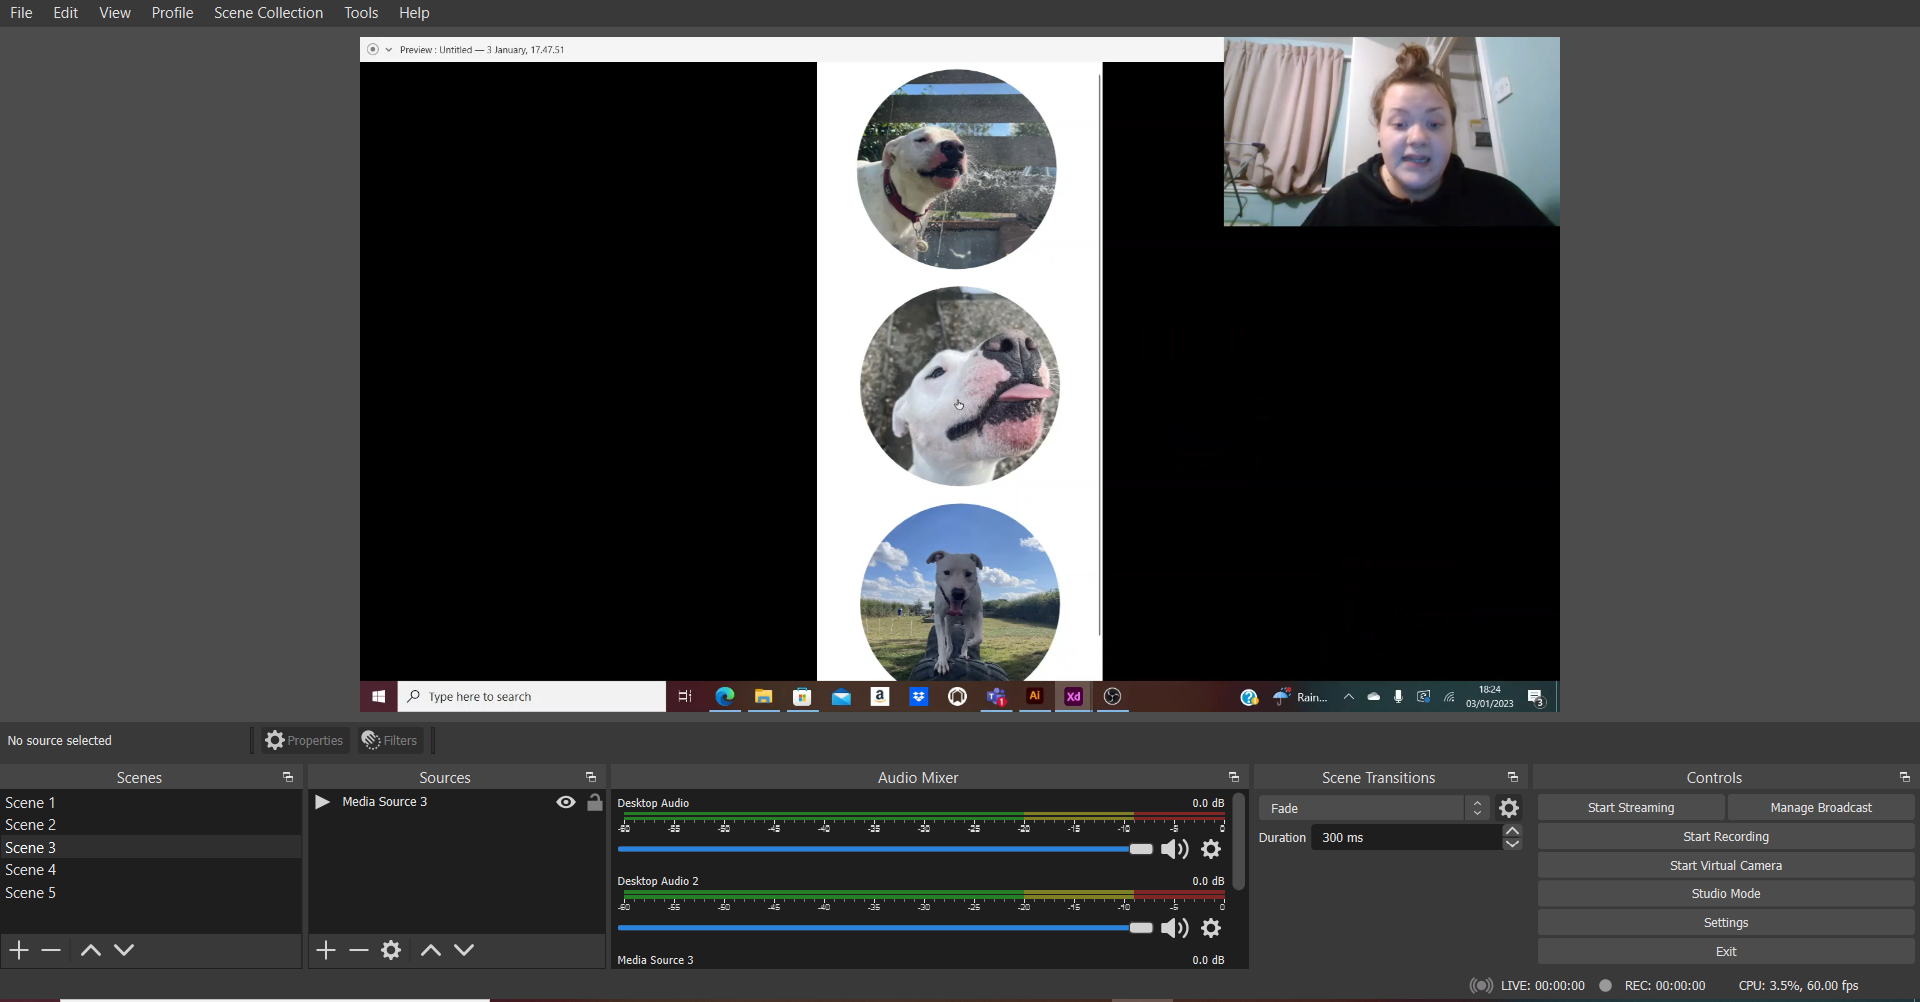1920x1002 pixels.
Task: Hide Media Source 3 with eye icon
Action: click(566, 802)
